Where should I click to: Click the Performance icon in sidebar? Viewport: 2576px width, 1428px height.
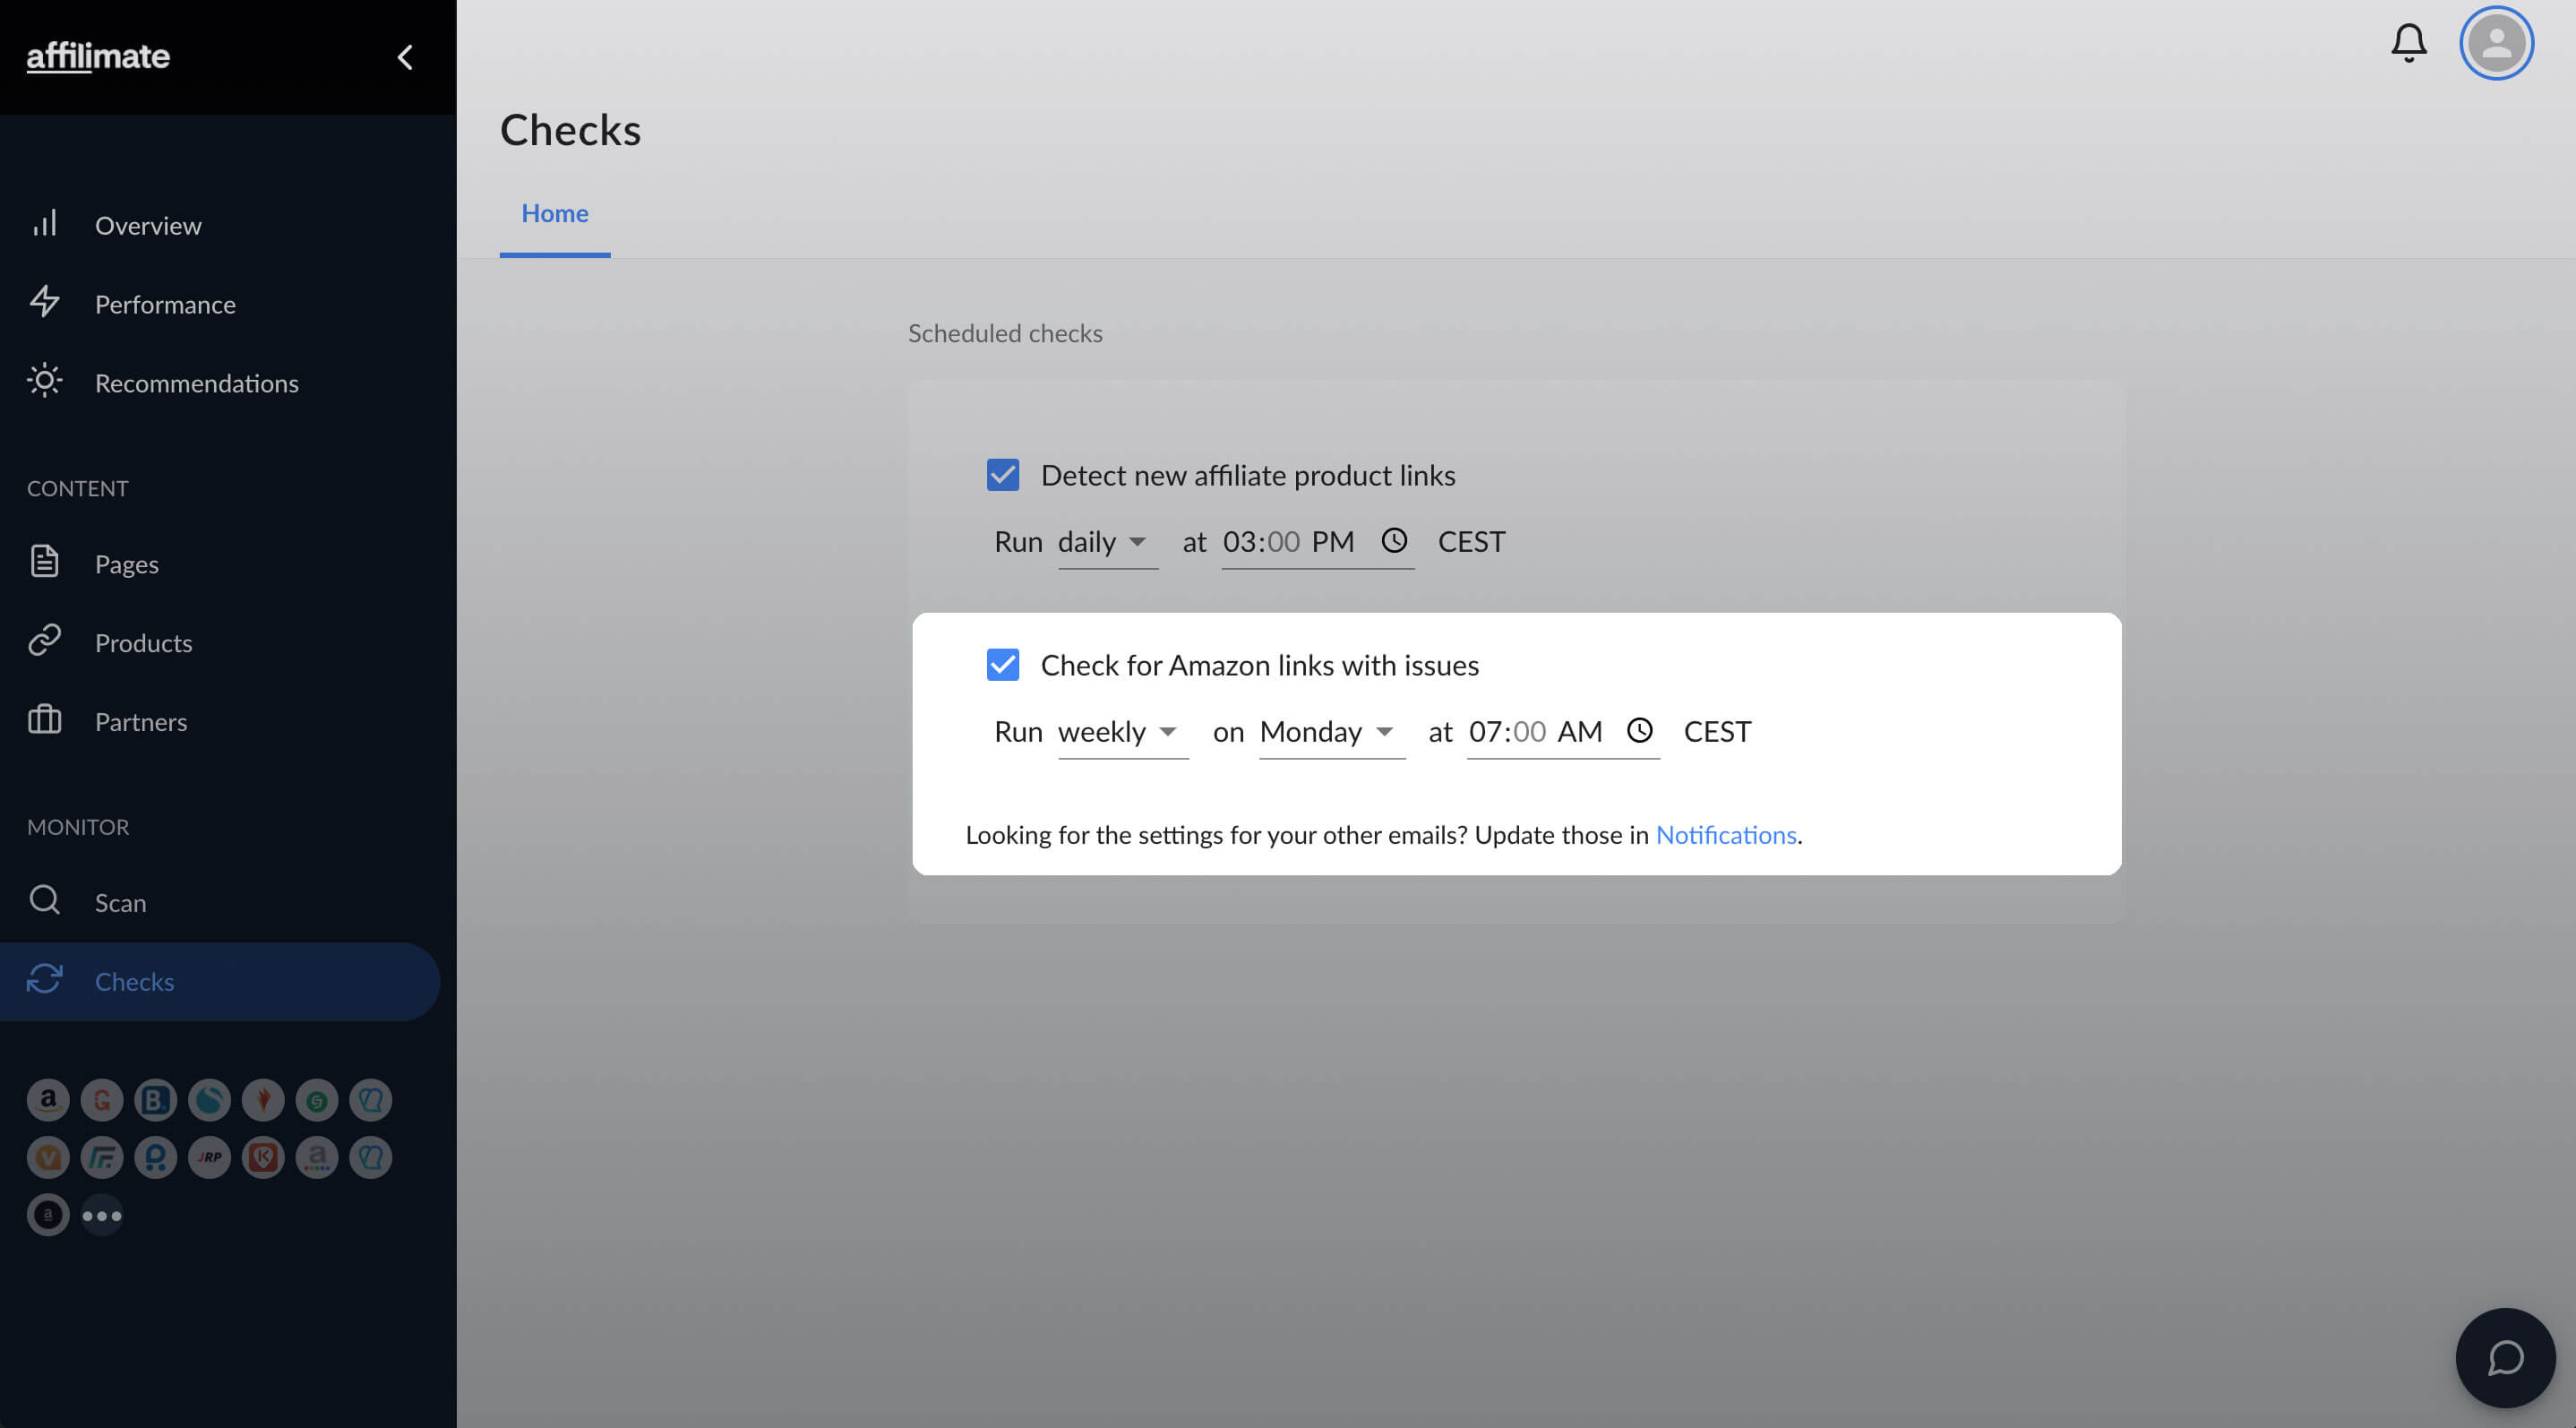(x=46, y=303)
